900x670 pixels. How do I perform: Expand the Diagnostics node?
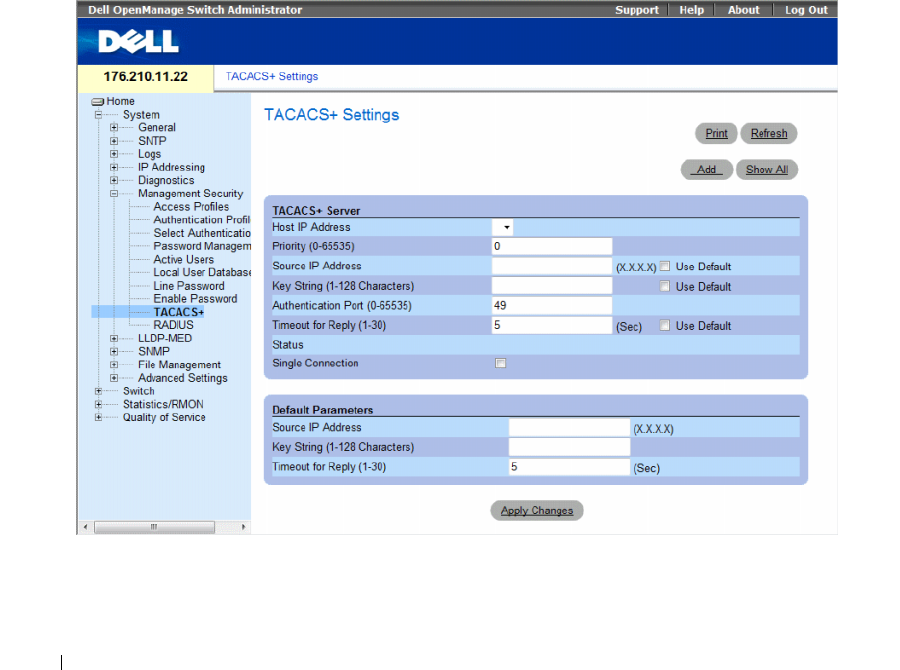[x=114, y=180]
